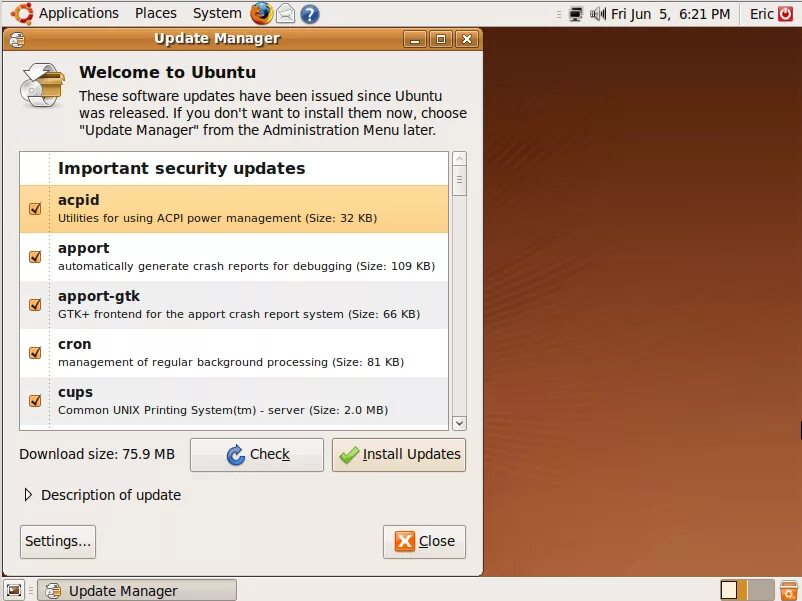Expand the Description of update section
Screen dimensions: 802x601
pyautogui.click(x=28, y=495)
